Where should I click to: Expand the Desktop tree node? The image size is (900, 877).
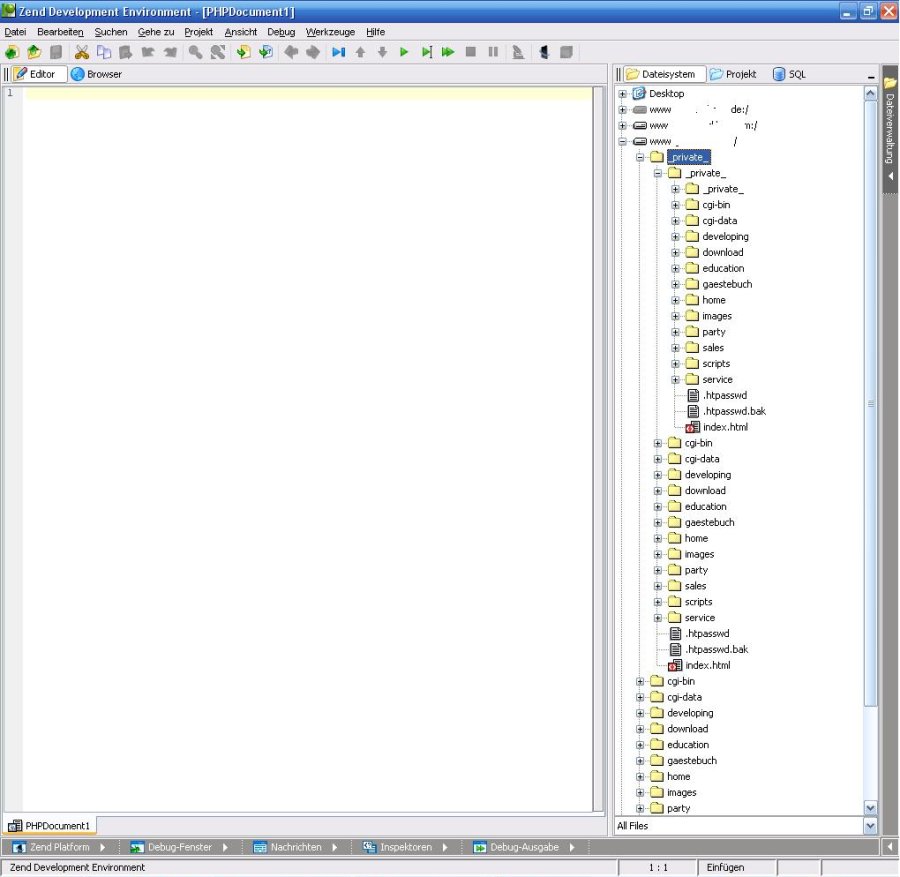click(622, 94)
